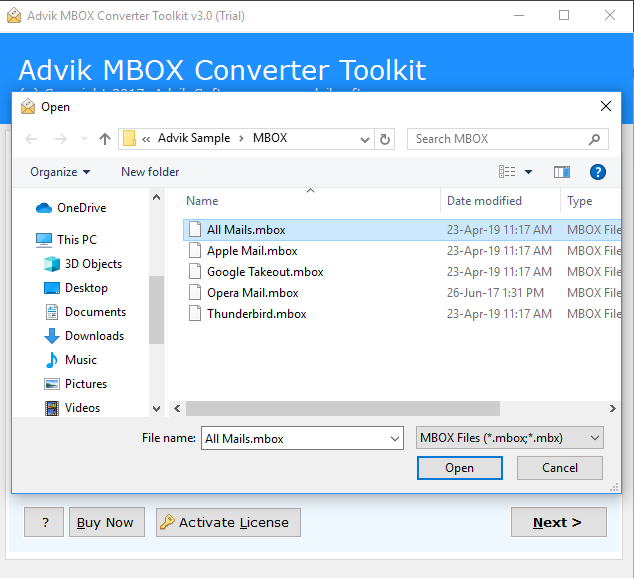Image resolution: width=634 pixels, height=578 pixels.
Task: Open Videos in navigation pane
Action: 72,408
